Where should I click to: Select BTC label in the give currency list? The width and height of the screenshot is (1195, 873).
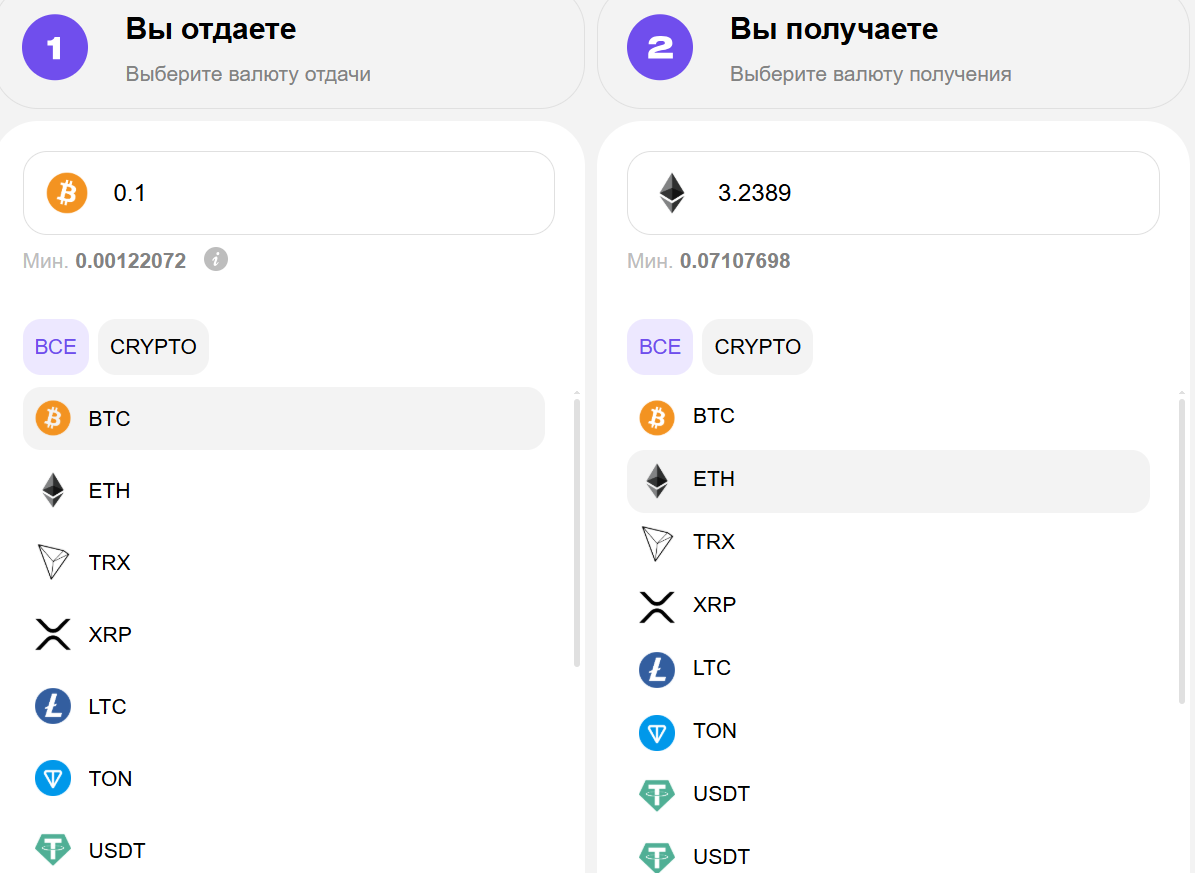109,419
